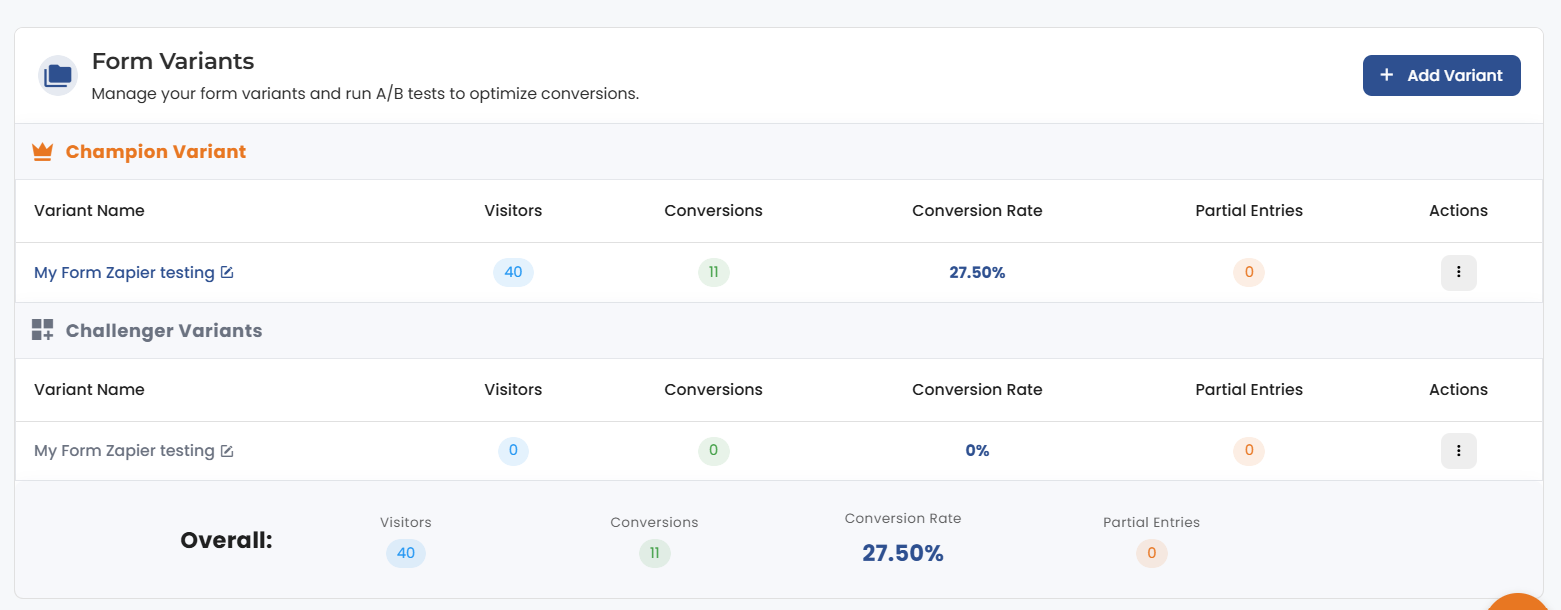
Task: Click the champion 27.50% conversion rate
Action: (x=977, y=272)
